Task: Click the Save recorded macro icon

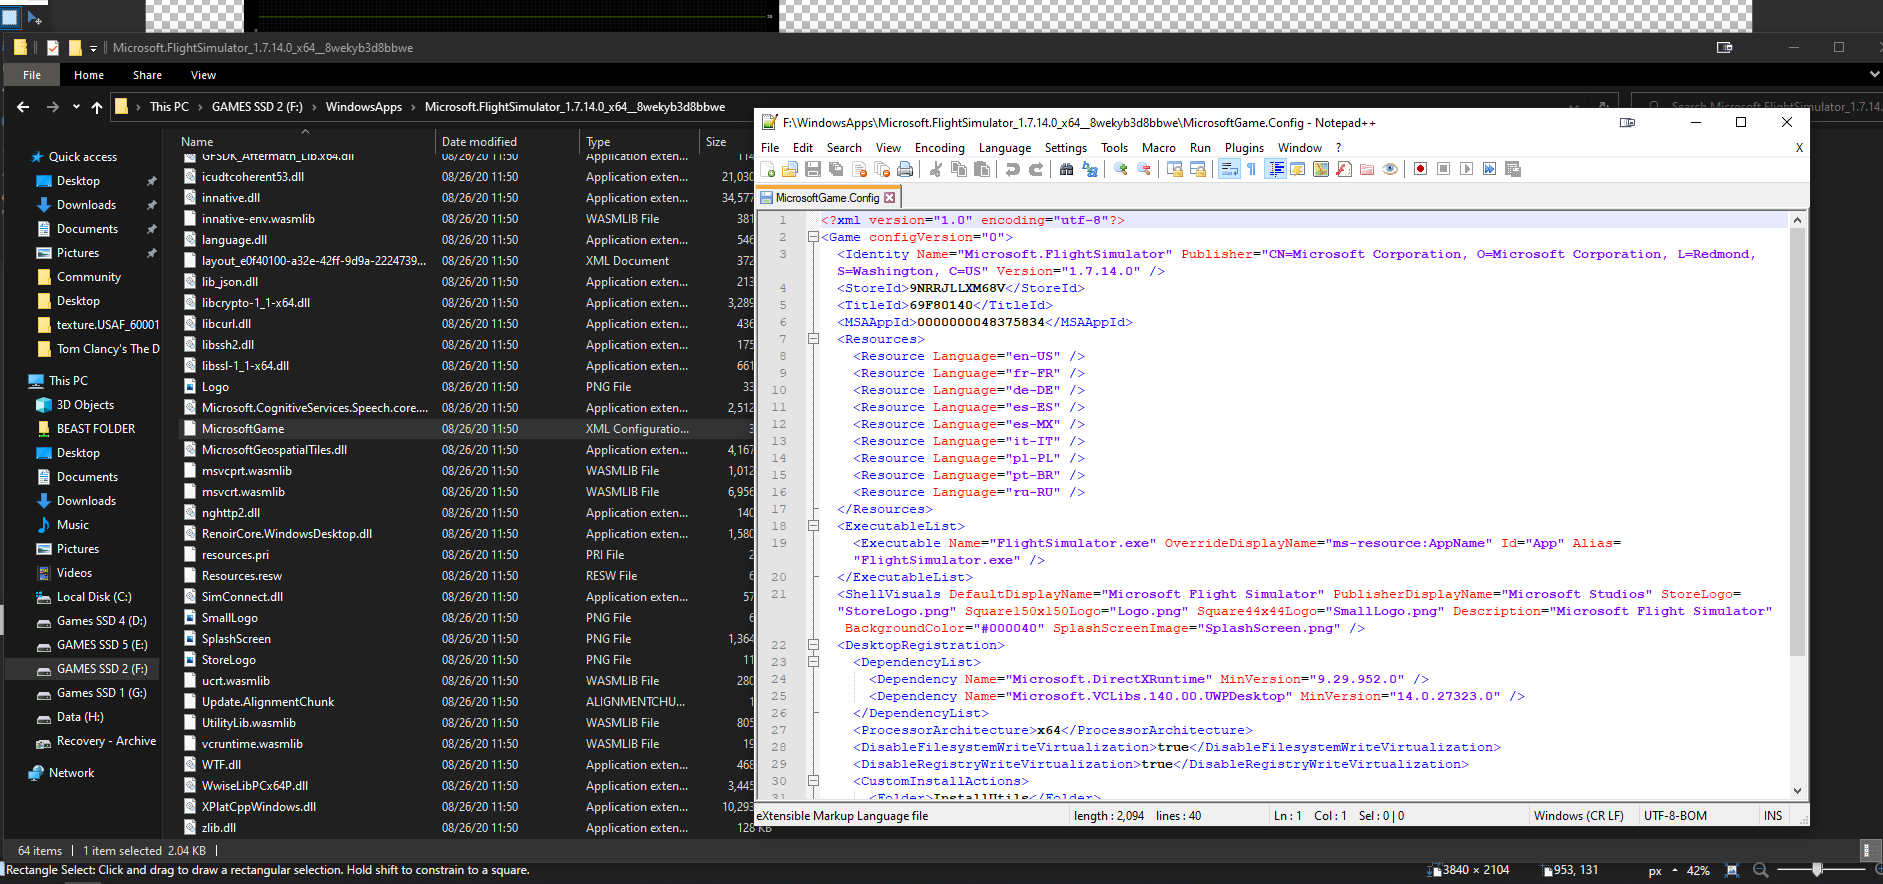Action: [x=1512, y=169]
